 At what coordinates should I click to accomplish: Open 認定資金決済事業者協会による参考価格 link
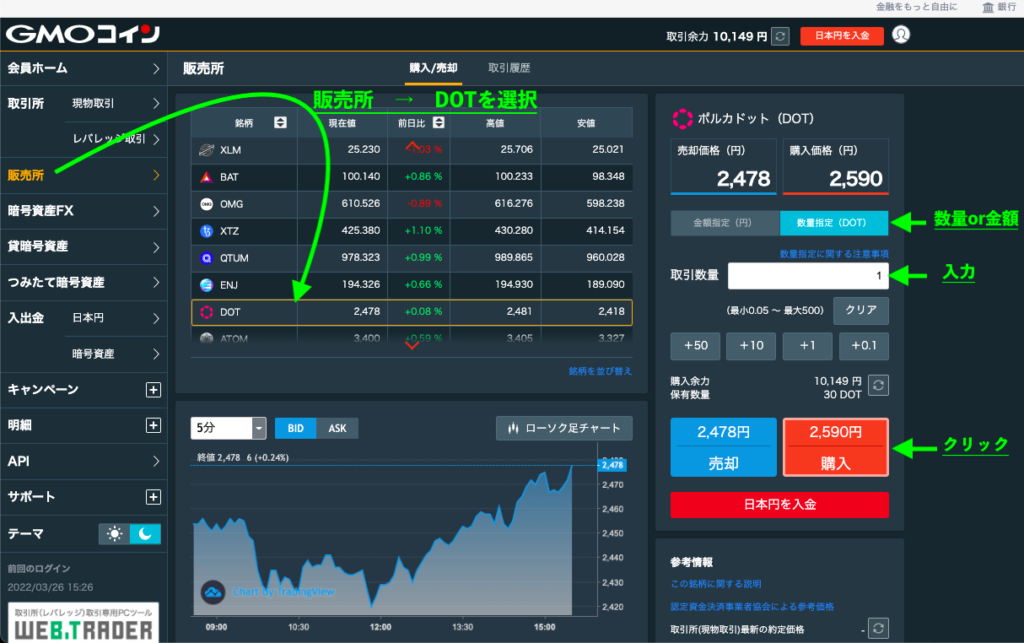point(752,607)
